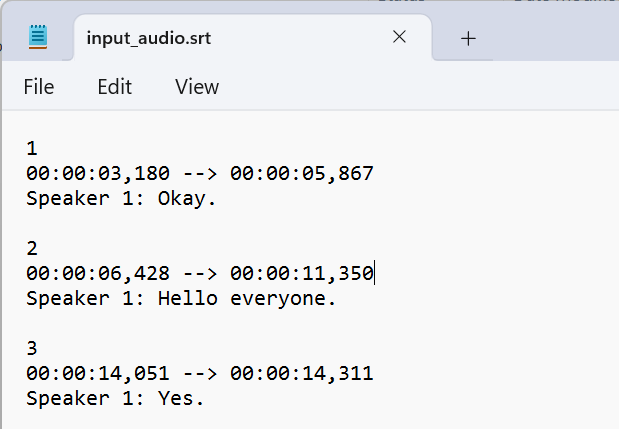Click subtitle index number 3
Screen dimensions: 619x429
pos(32,348)
